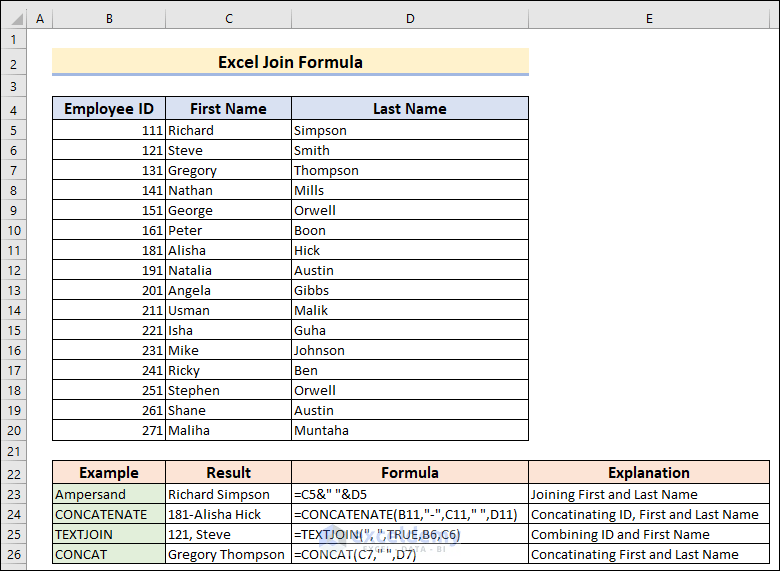Select the 'Austin' cell in row 12
The image size is (780, 571).
pos(410,270)
